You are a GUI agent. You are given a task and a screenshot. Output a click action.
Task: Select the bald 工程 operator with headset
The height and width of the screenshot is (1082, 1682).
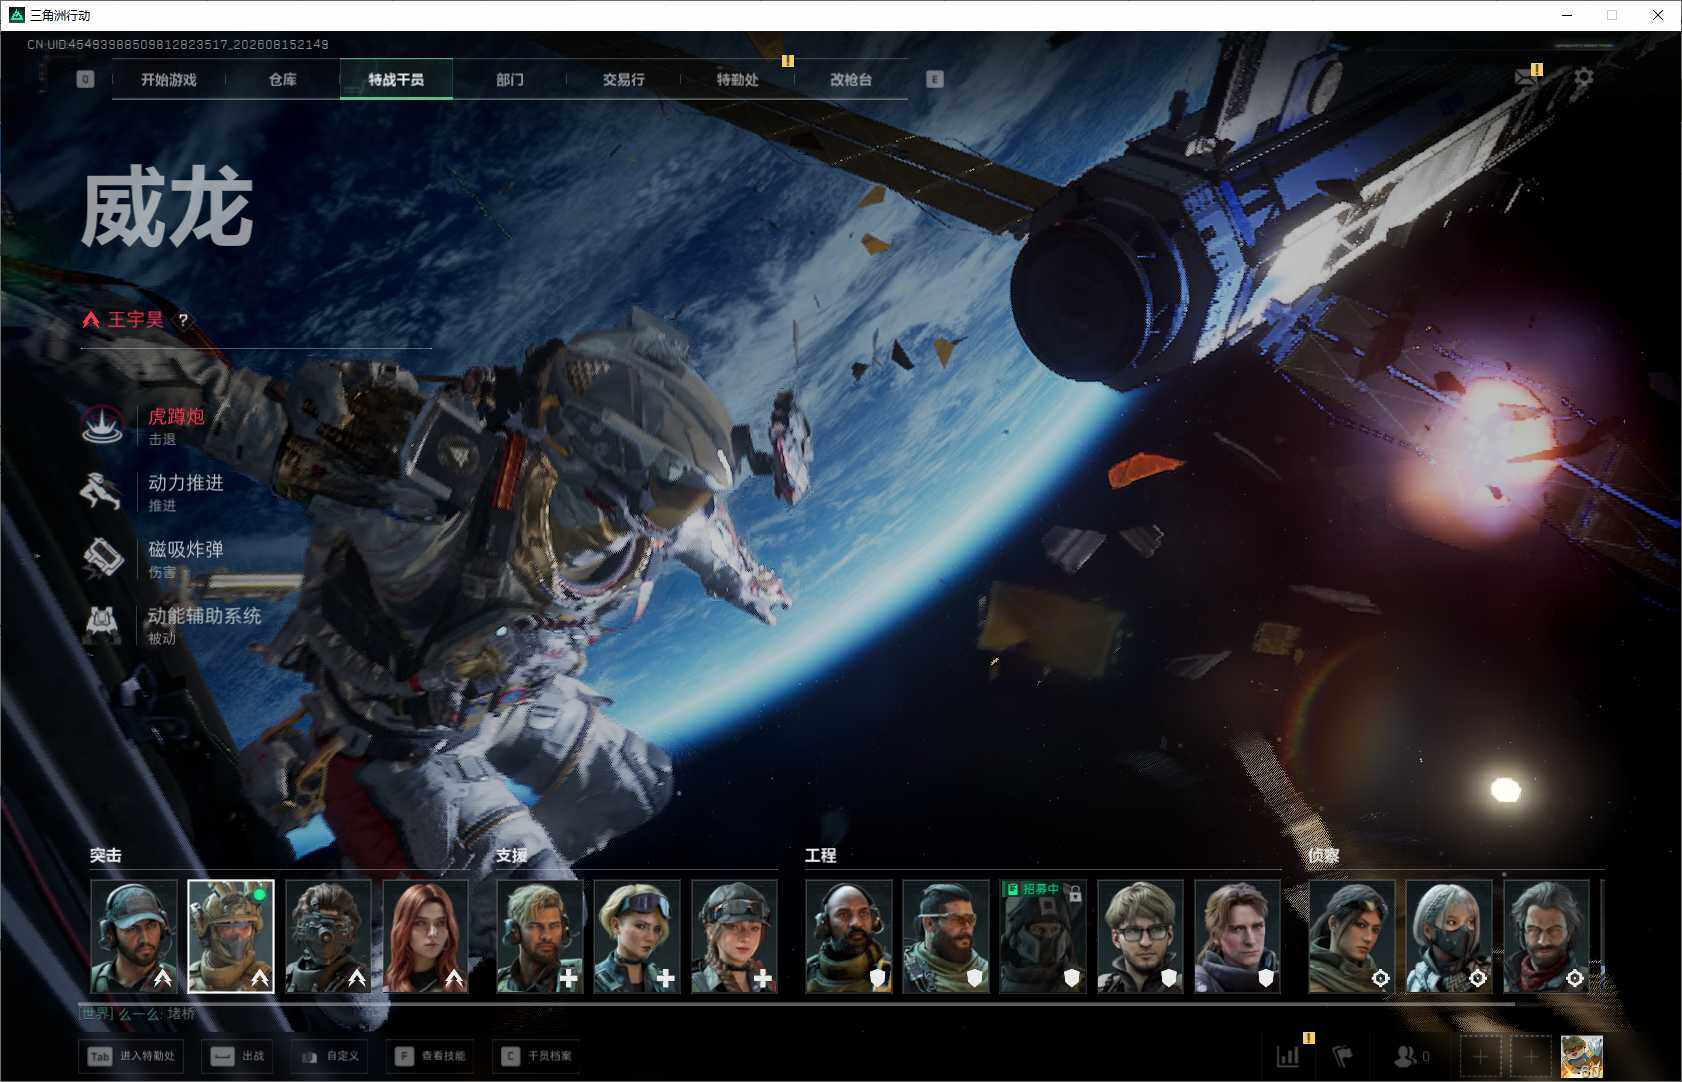(x=849, y=937)
